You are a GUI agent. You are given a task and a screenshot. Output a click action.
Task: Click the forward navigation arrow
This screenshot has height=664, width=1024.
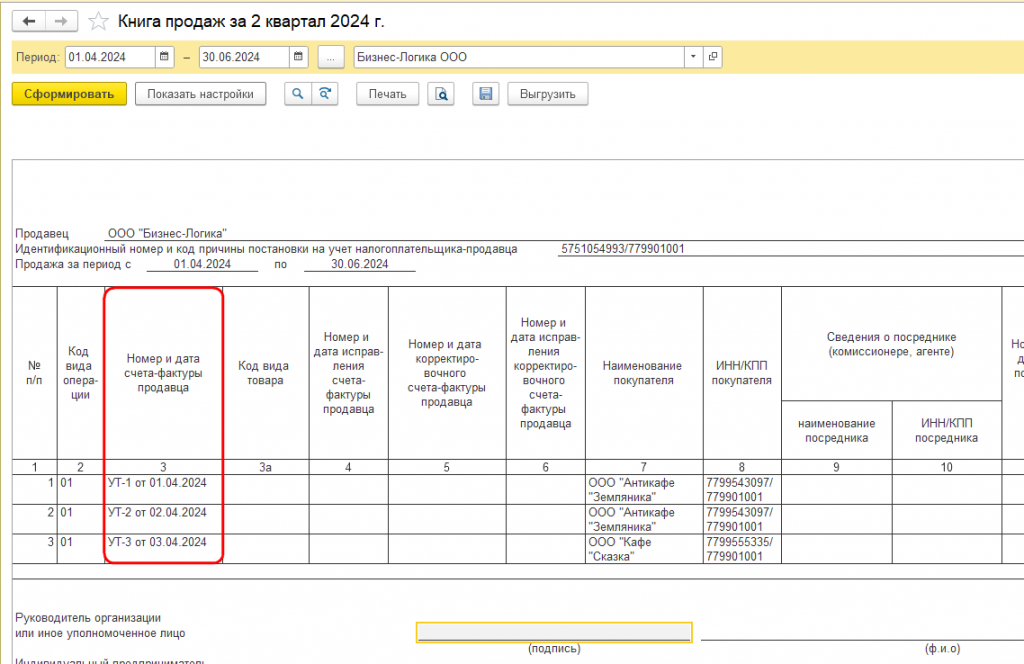coord(61,22)
